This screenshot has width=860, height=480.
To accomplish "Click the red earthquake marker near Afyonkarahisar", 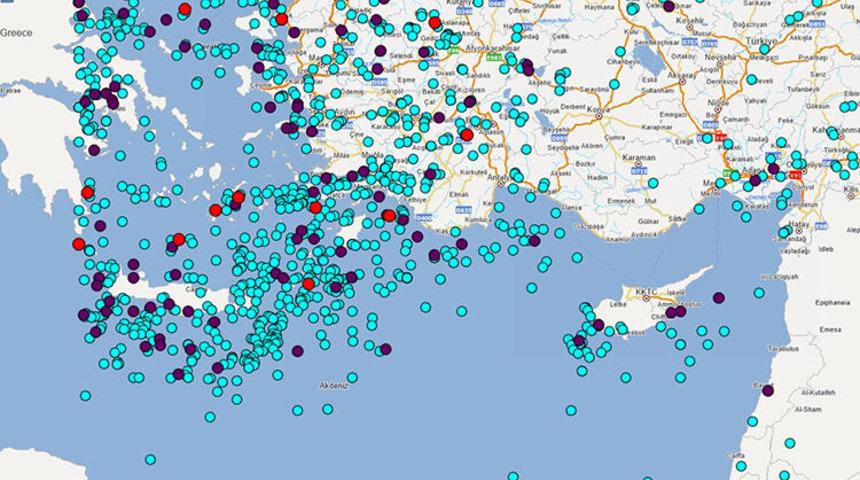I will click(x=435, y=22).
